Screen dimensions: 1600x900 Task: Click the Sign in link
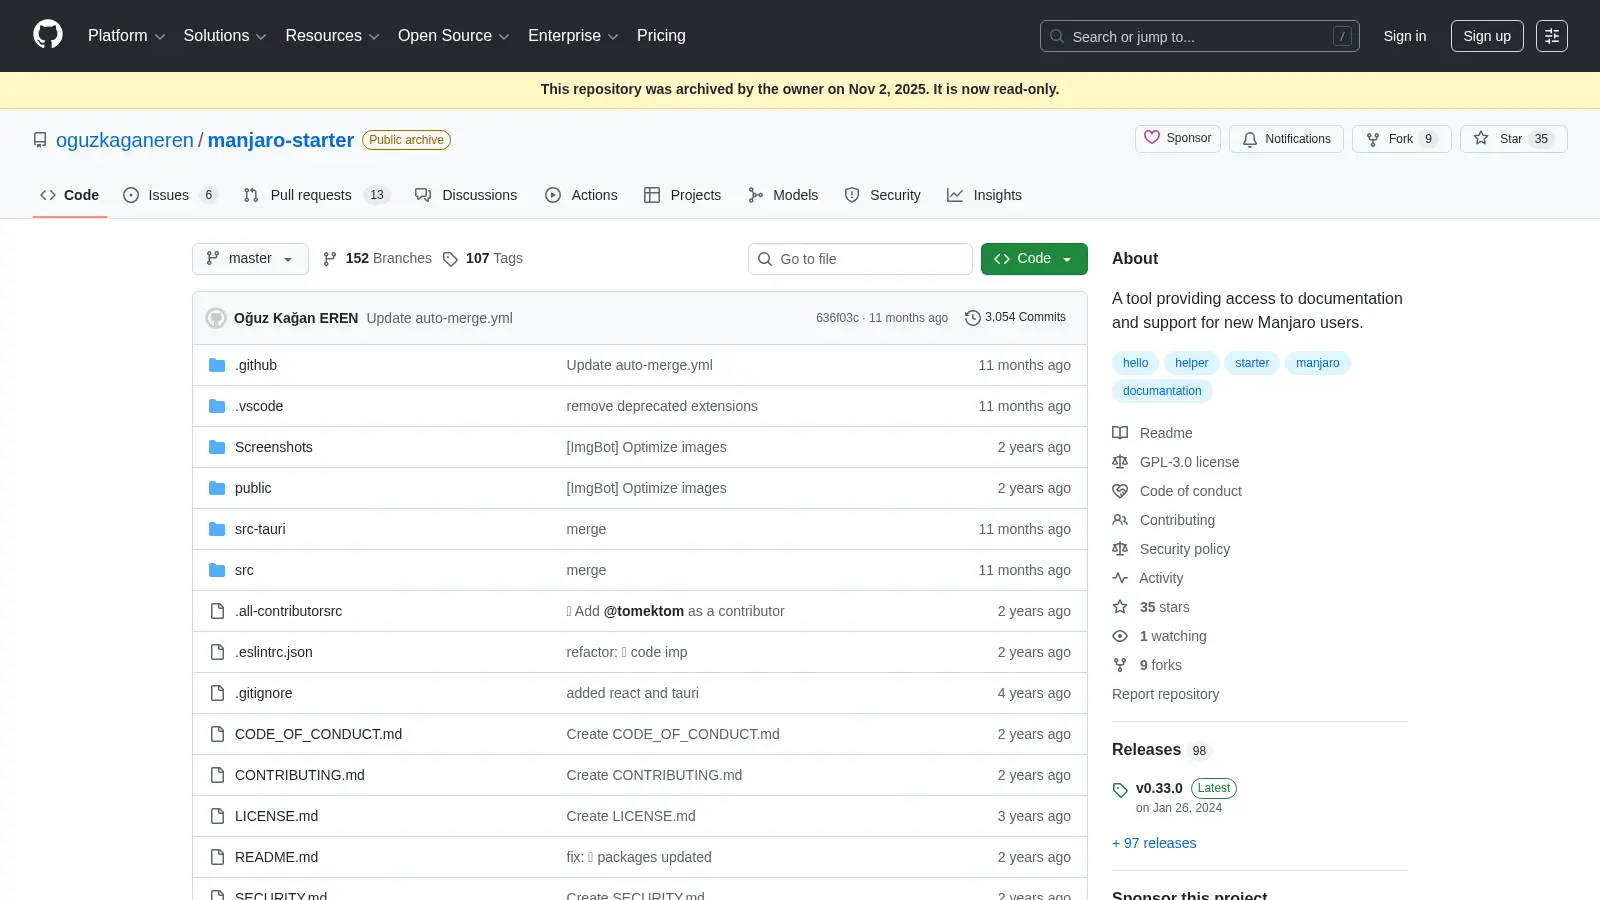point(1405,36)
